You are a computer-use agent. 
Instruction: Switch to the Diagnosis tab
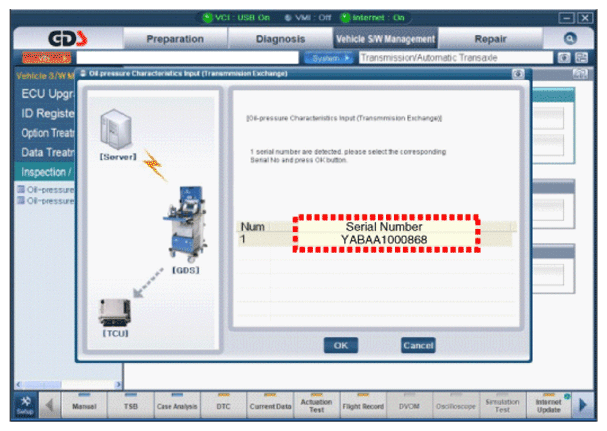tap(280, 39)
